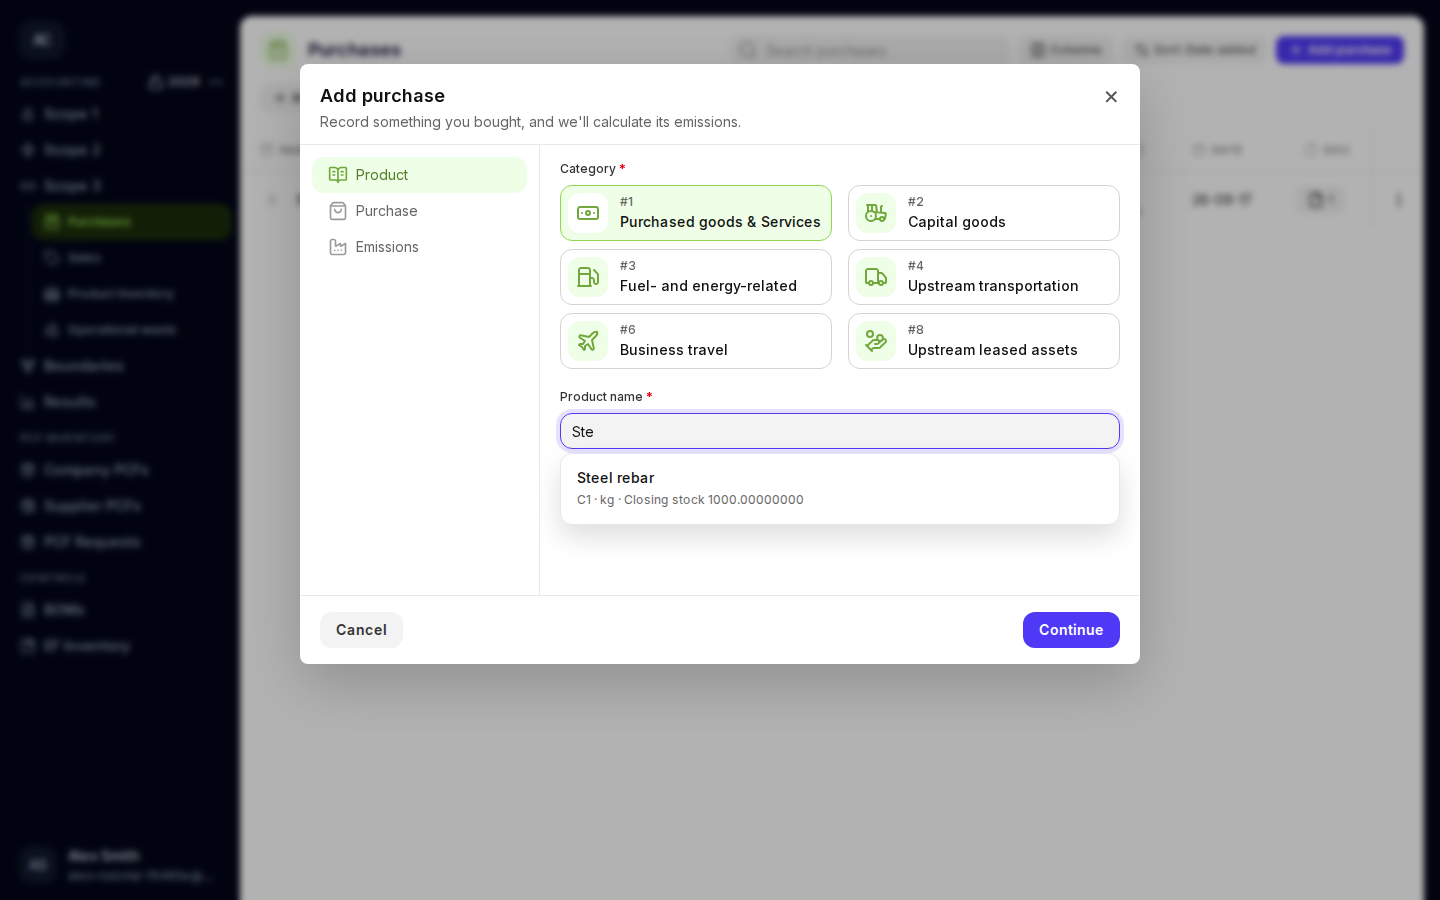Viewport: 1440px width, 900px height.
Task: Click the Continue button
Action: click(x=1071, y=630)
